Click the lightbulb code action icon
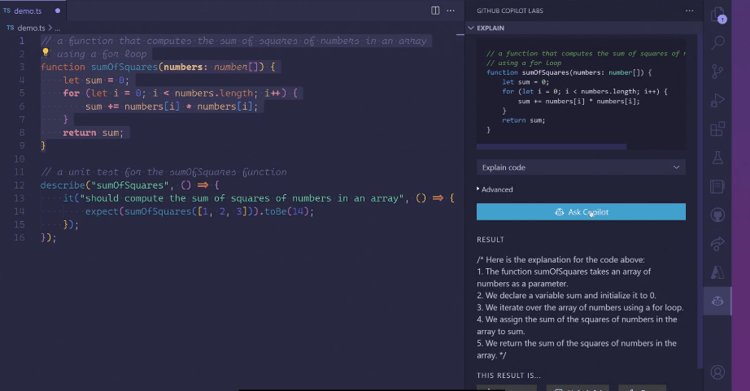 pyautogui.click(x=45, y=52)
